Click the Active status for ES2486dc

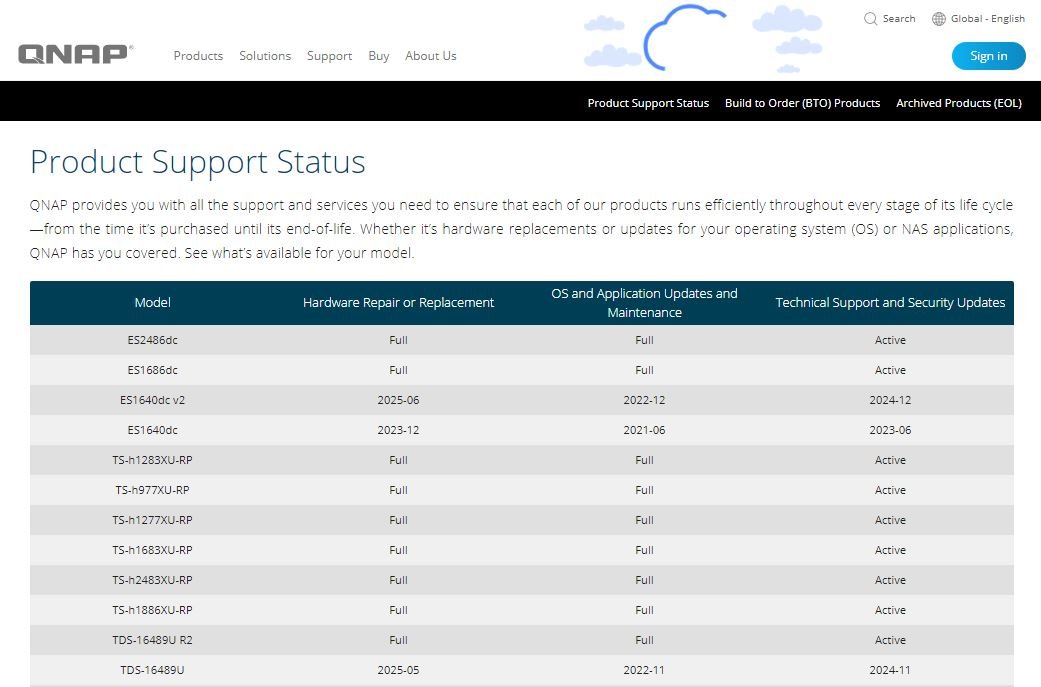(x=890, y=340)
